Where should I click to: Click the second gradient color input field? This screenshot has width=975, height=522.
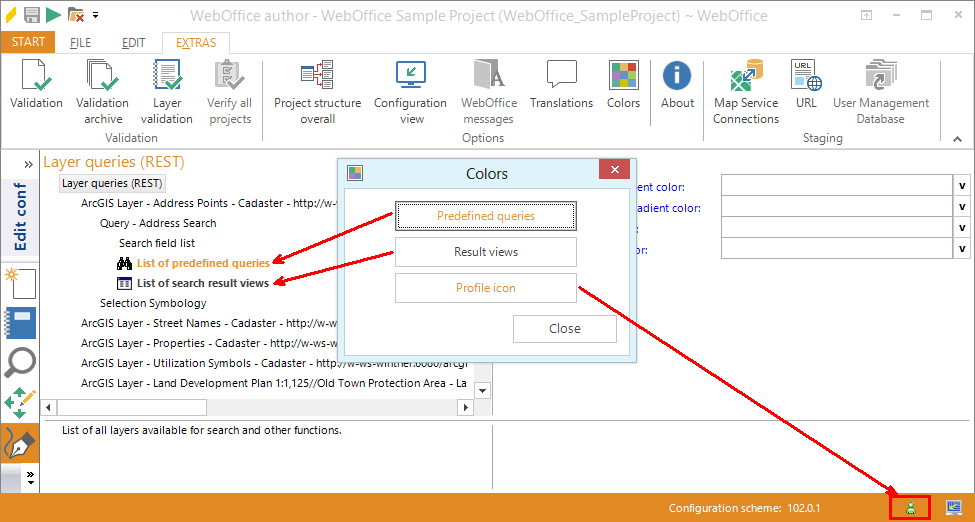(x=837, y=207)
